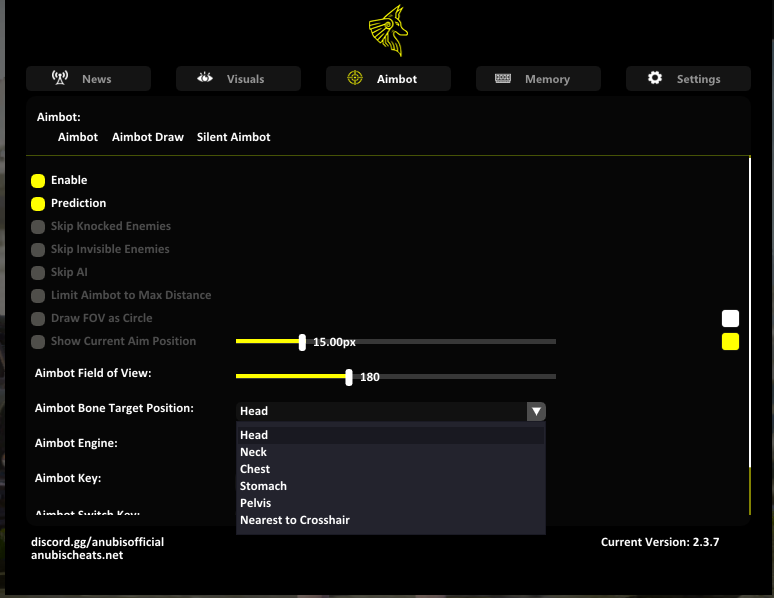This screenshot has width=774, height=598.
Task: Enable Skip Invisible Enemies
Action: 38,250
